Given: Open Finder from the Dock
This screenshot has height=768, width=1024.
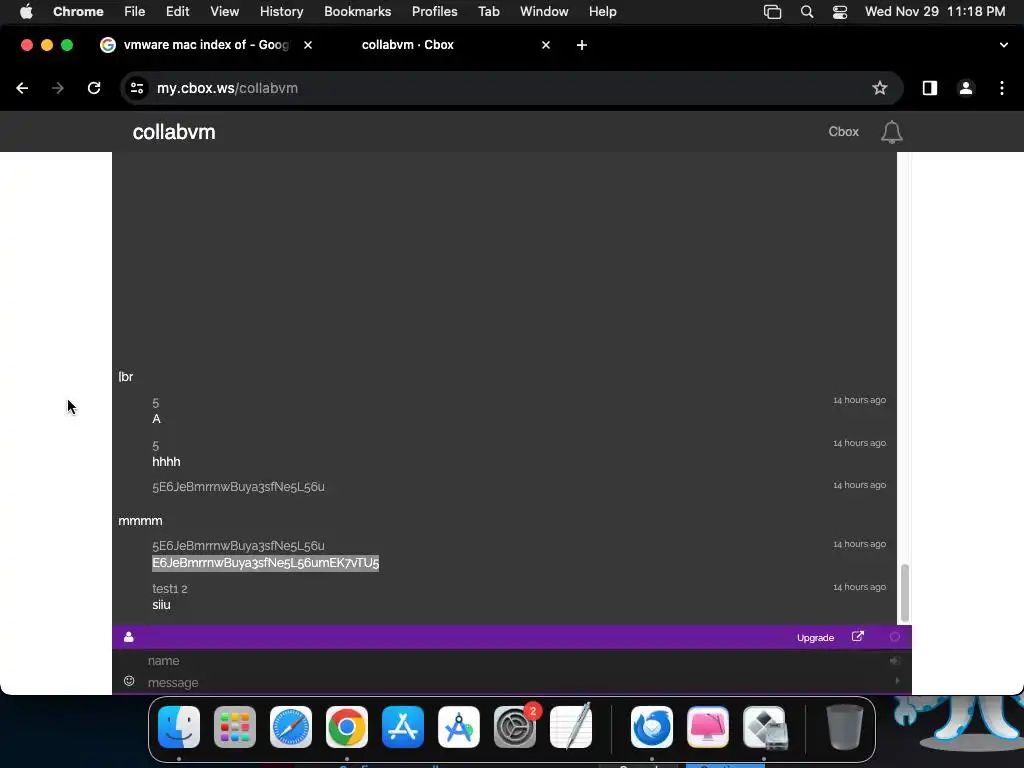Looking at the screenshot, I should [x=179, y=727].
